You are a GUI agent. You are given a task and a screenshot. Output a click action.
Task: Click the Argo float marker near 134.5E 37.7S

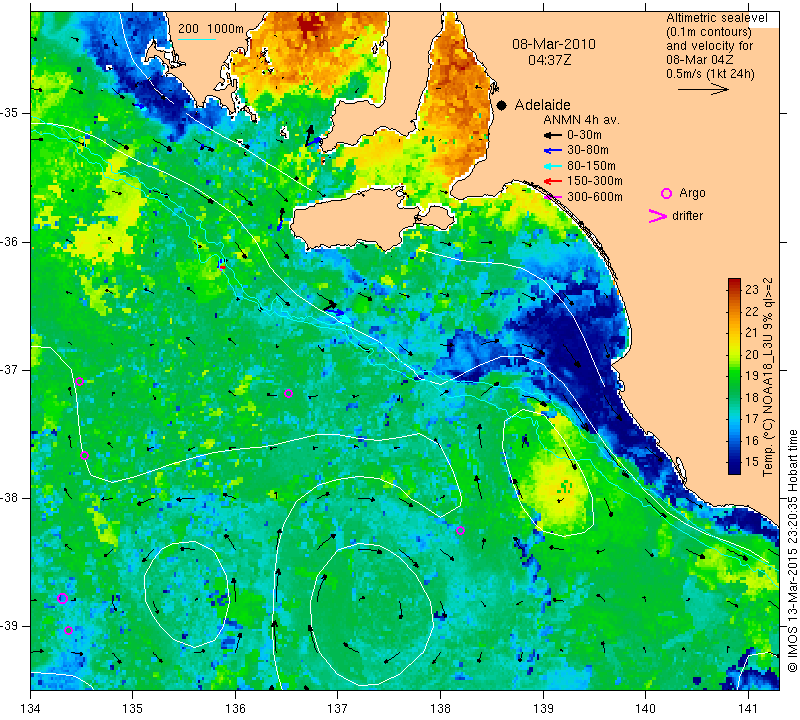click(85, 456)
